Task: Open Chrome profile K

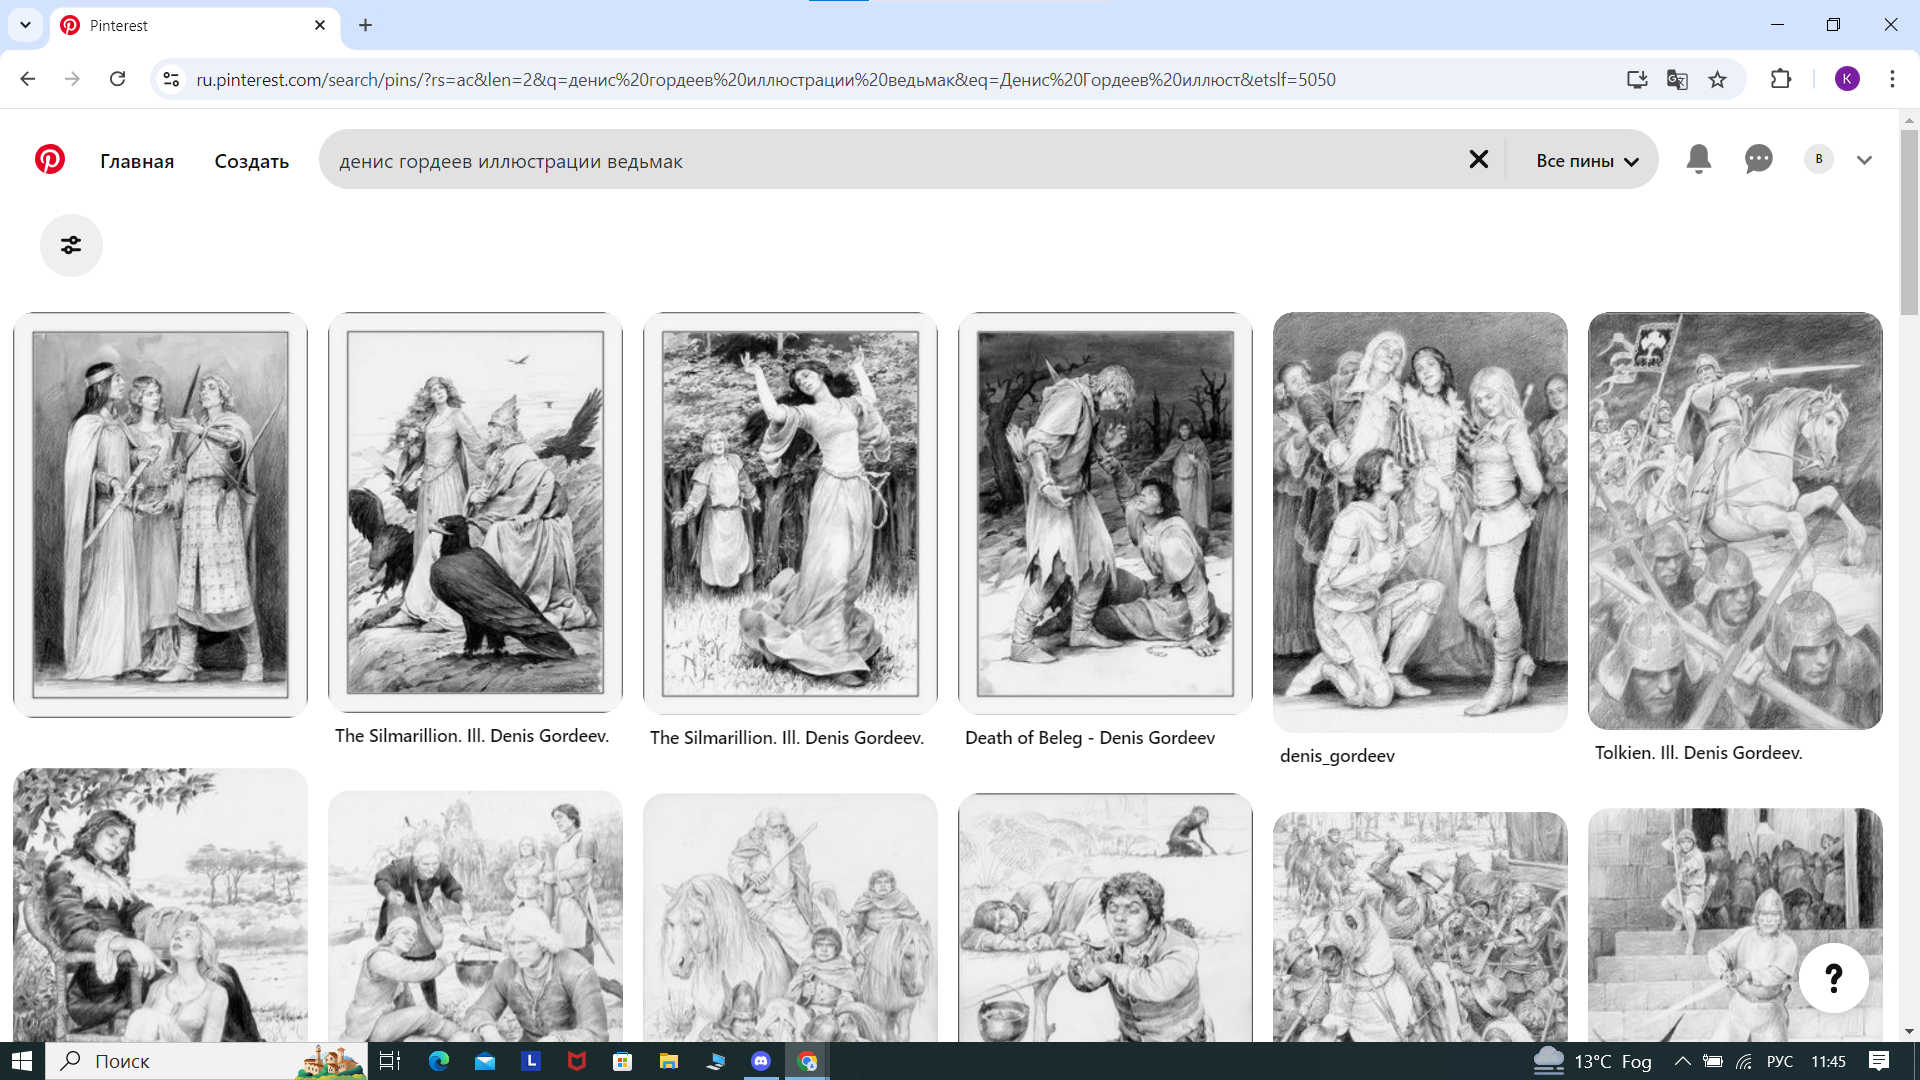Action: 1847,79
